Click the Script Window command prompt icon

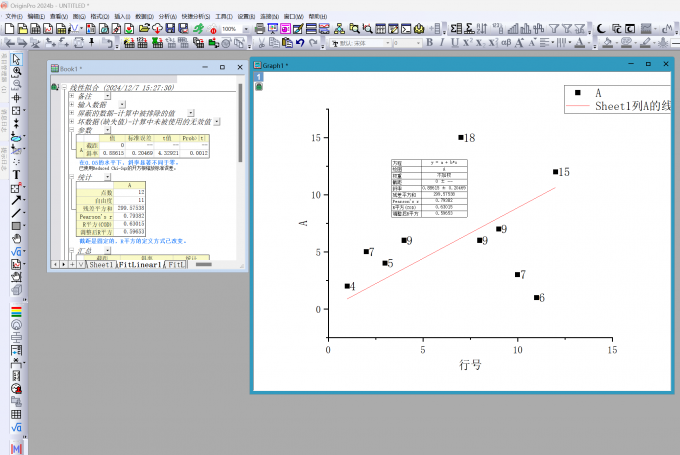[406, 29]
